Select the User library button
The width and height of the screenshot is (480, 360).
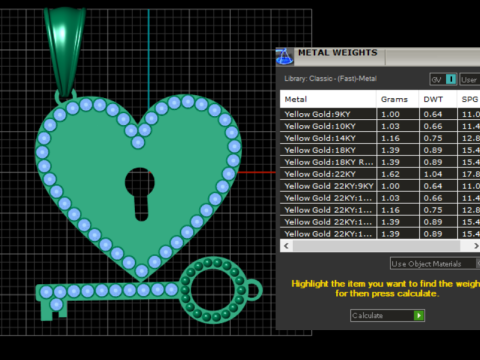[470, 79]
